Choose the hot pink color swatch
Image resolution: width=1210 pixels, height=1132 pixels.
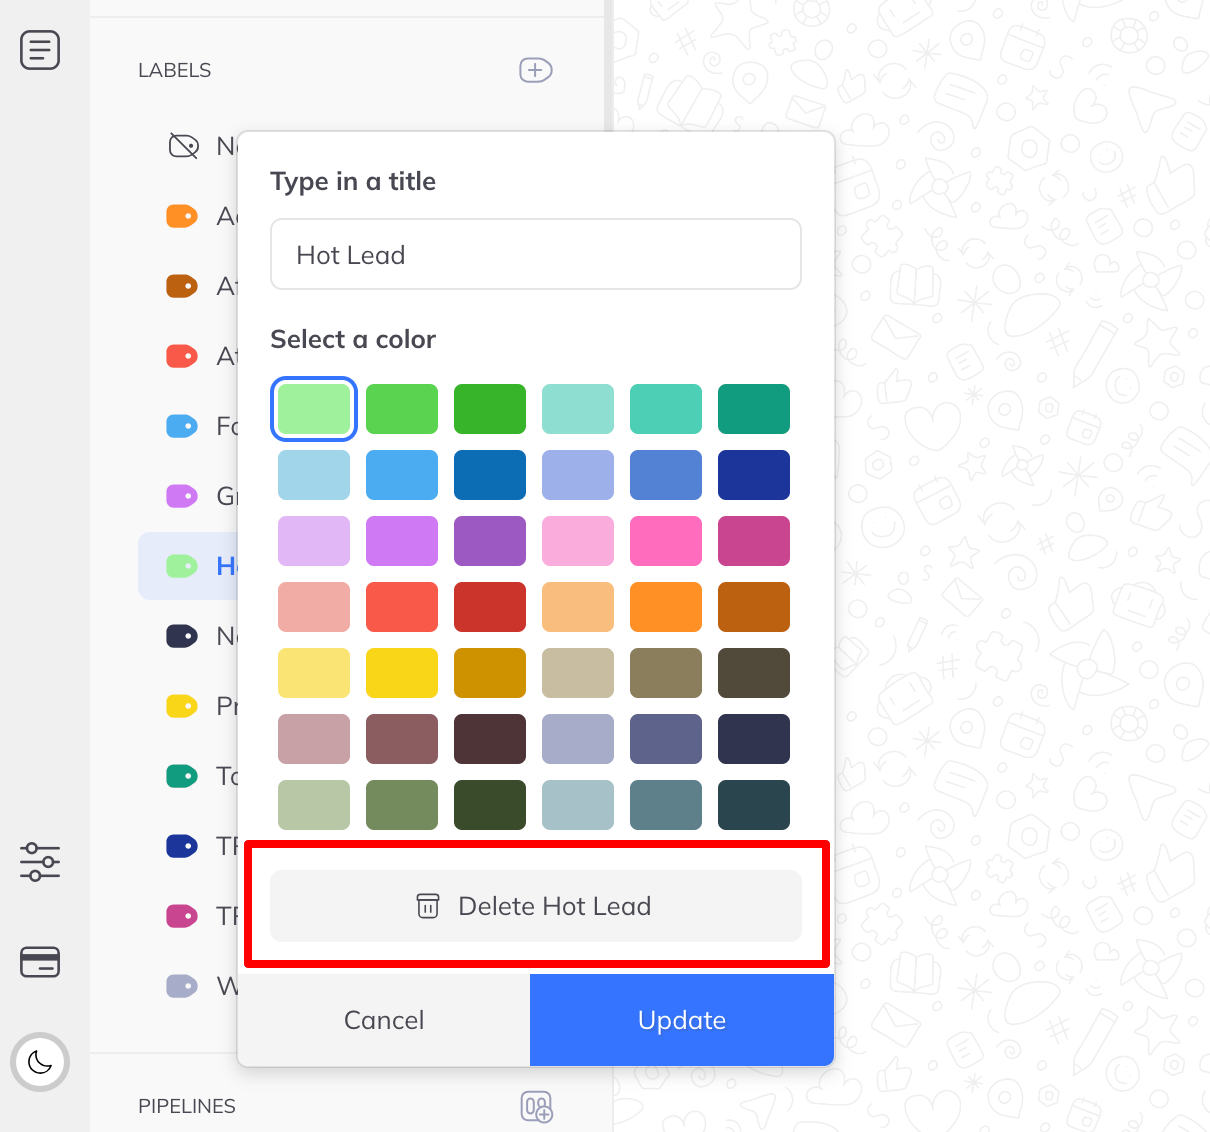(666, 541)
